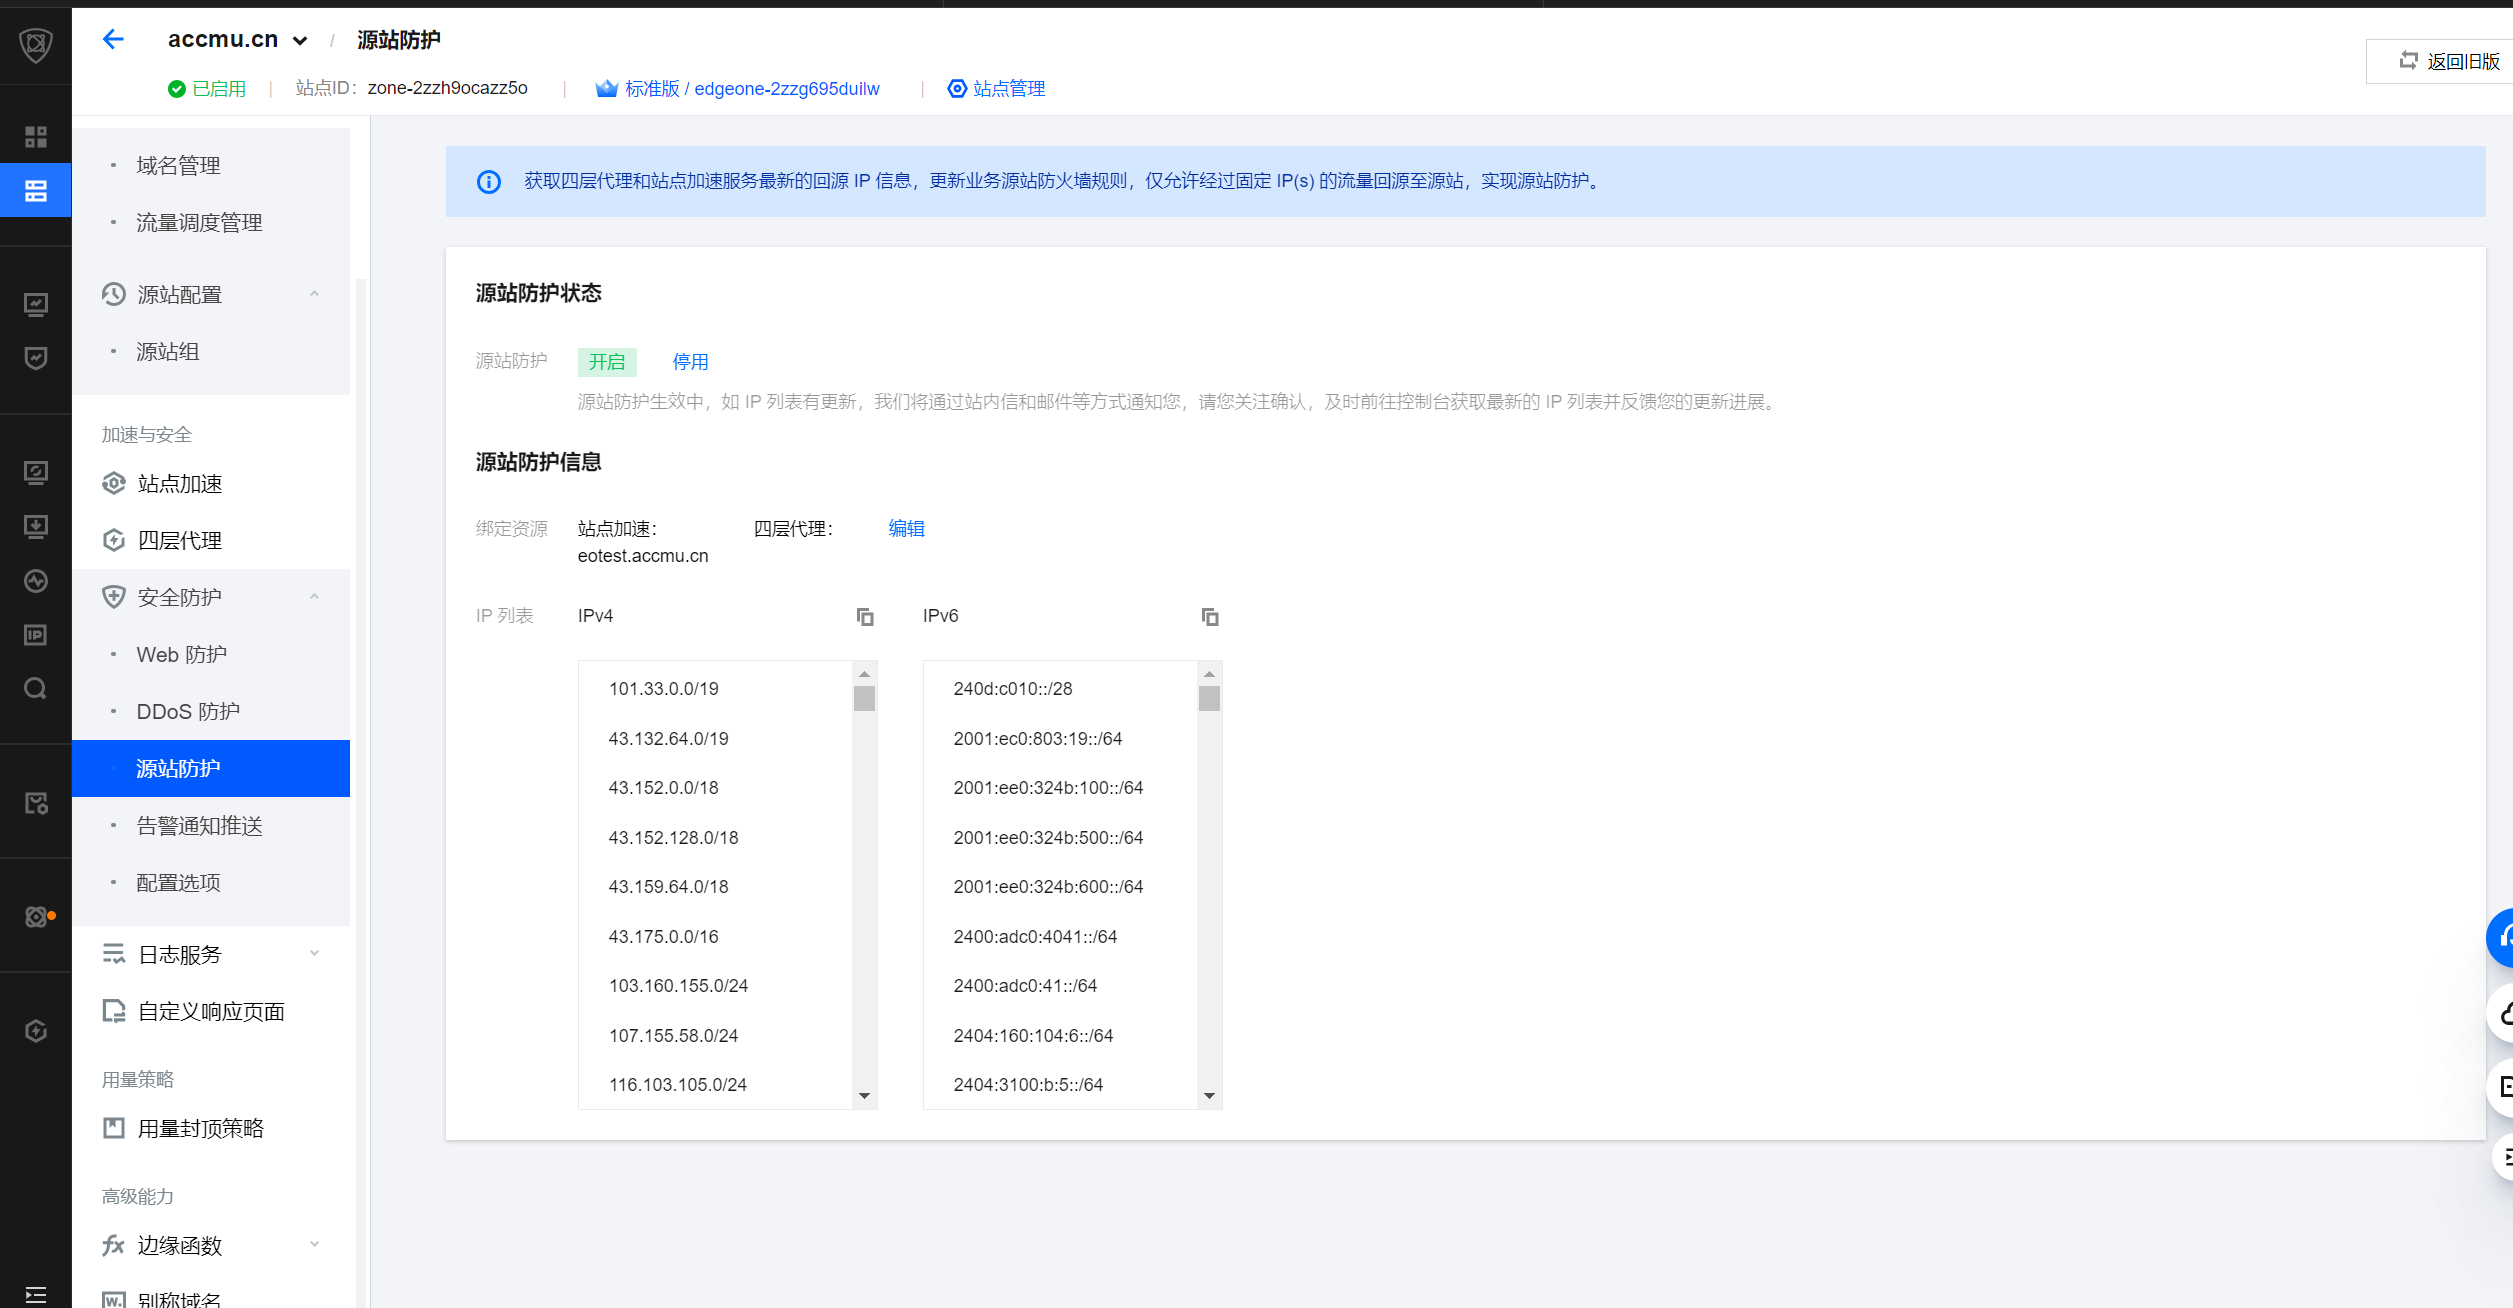The width and height of the screenshot is (2513, 1308).
Task: Select the 2400:adc0:4041::/64 IPv6 entry
Action: pos(1036,937)
